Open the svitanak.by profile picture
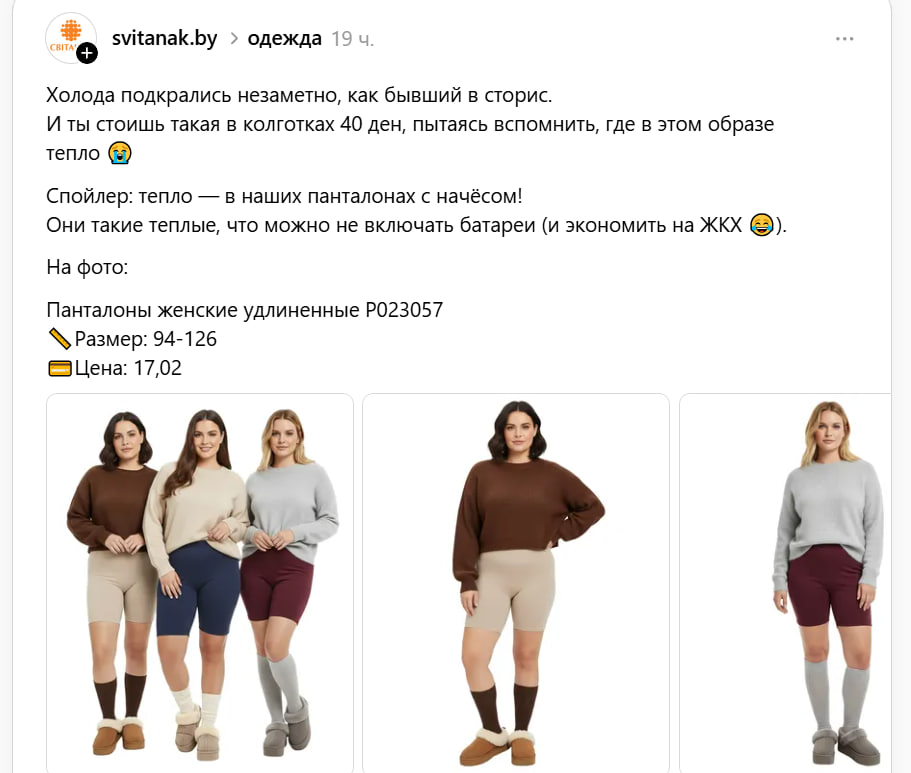Image resolution: width=911 pixels, height=773 pixels. point(68,36)
